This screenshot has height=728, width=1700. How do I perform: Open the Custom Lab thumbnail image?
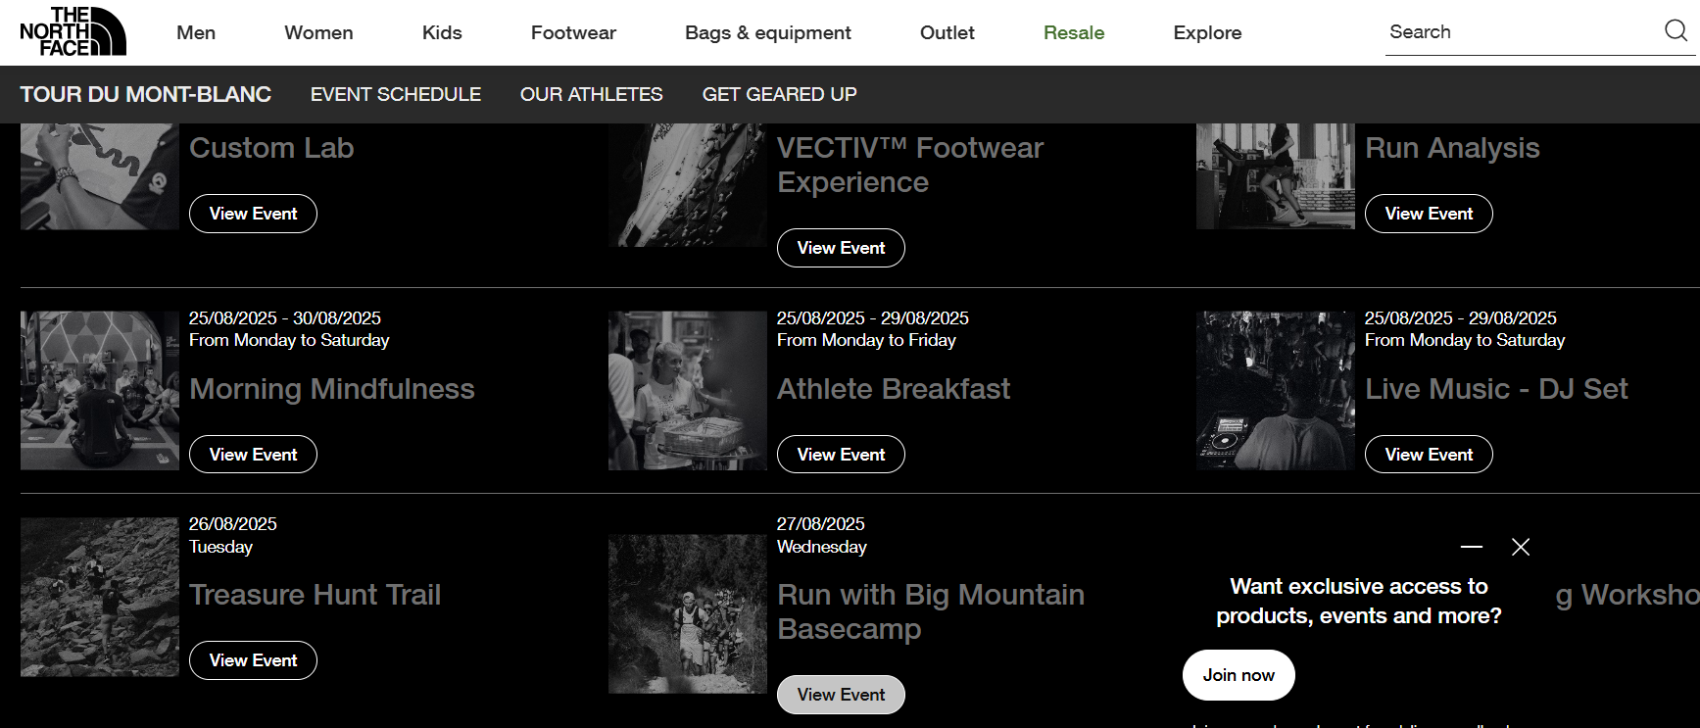click(100, 177)
